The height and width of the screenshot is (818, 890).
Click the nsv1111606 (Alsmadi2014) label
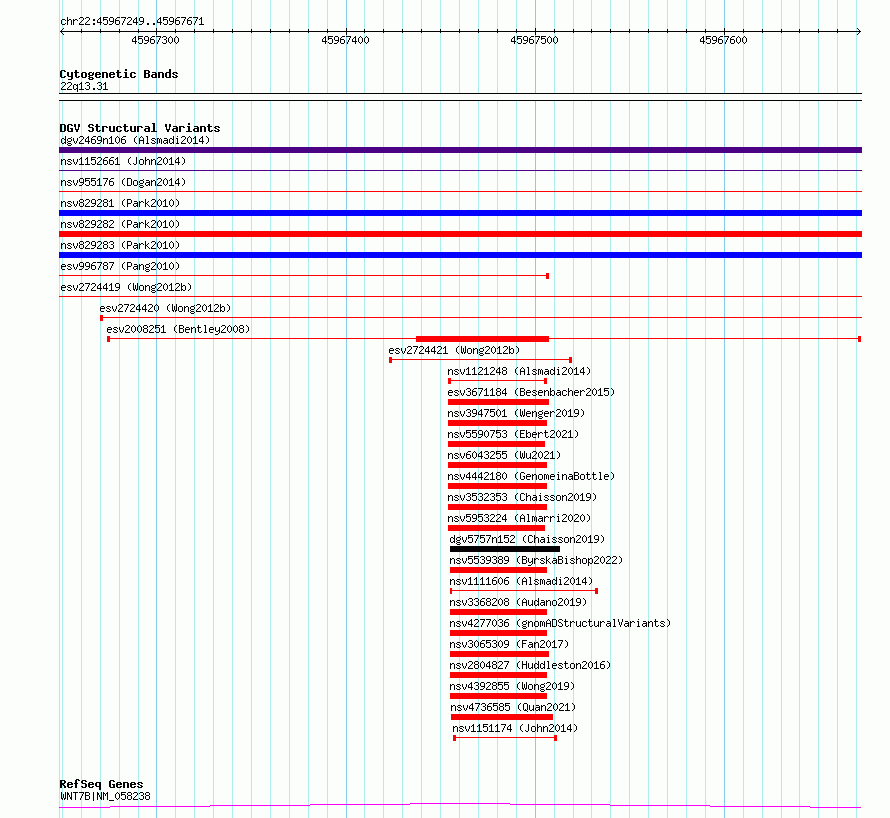[521, 581]
